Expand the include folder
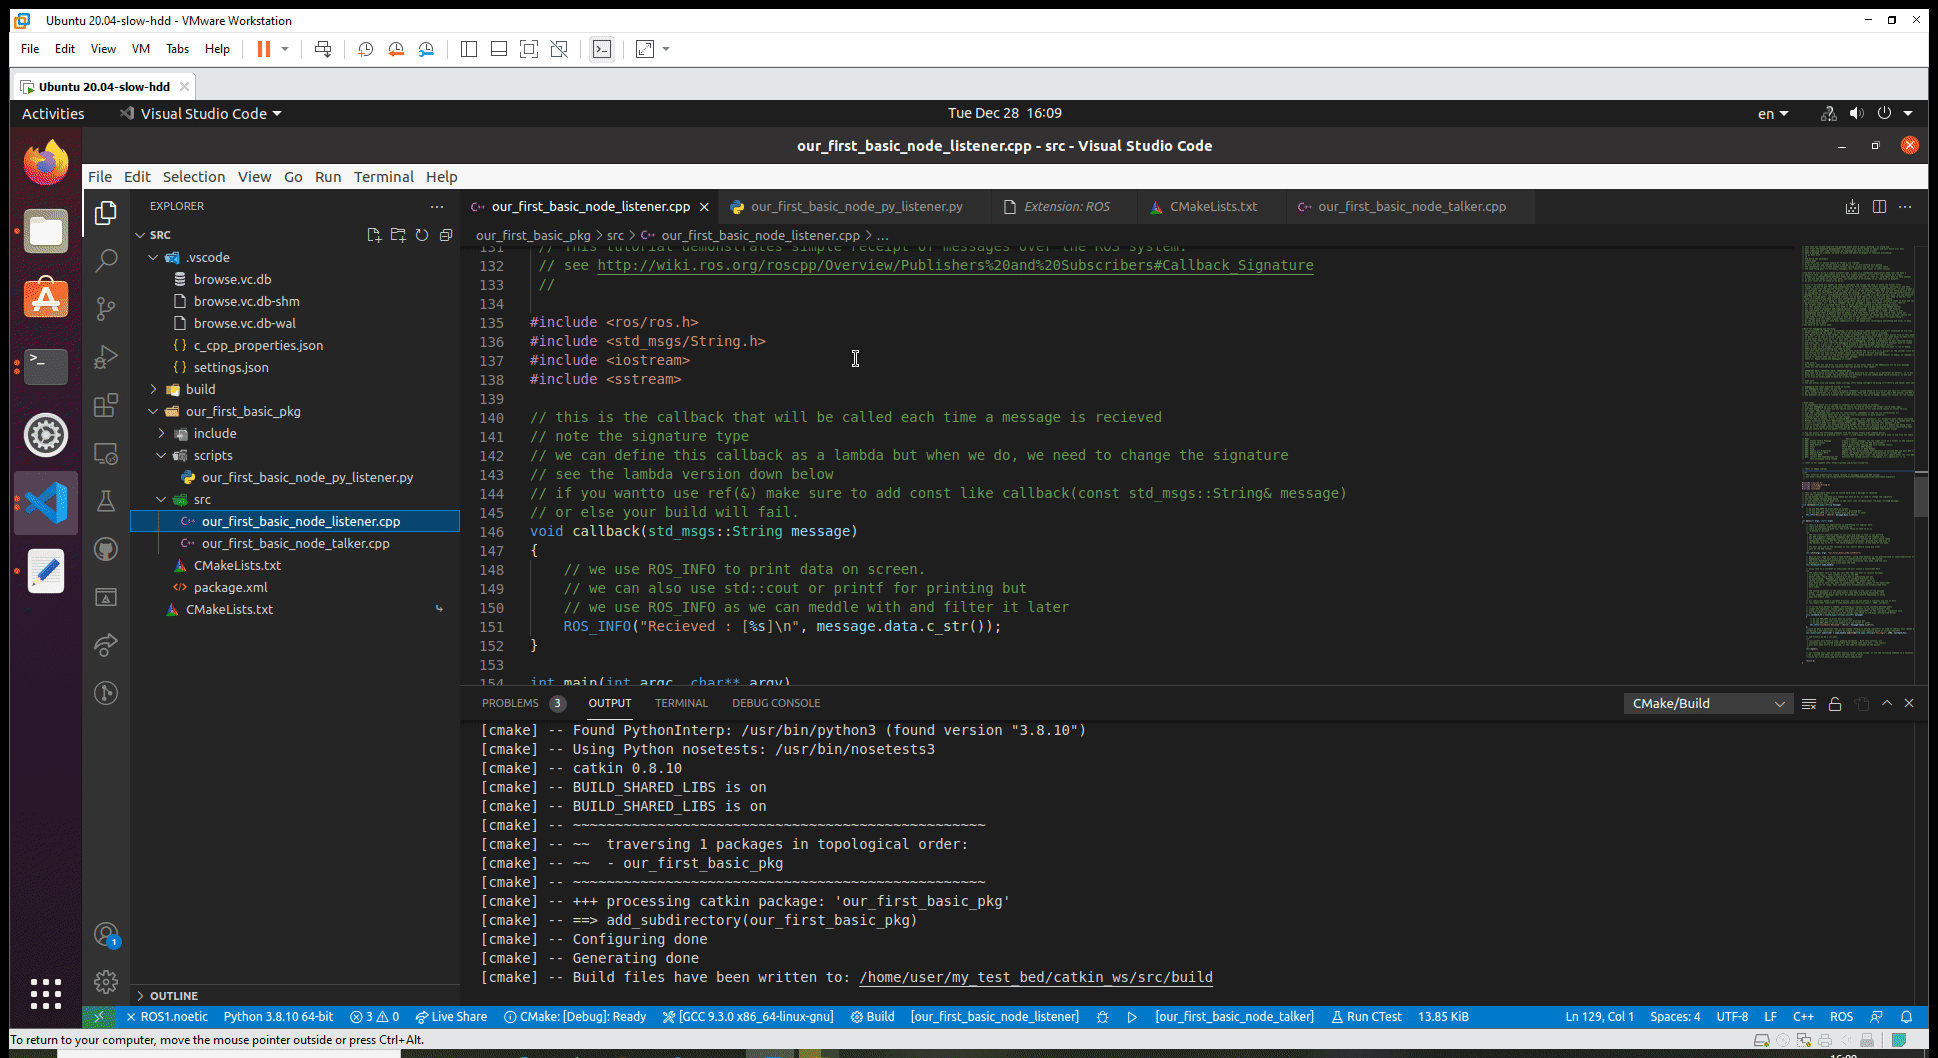The image size is (1938, 1058). coord(162,433)
